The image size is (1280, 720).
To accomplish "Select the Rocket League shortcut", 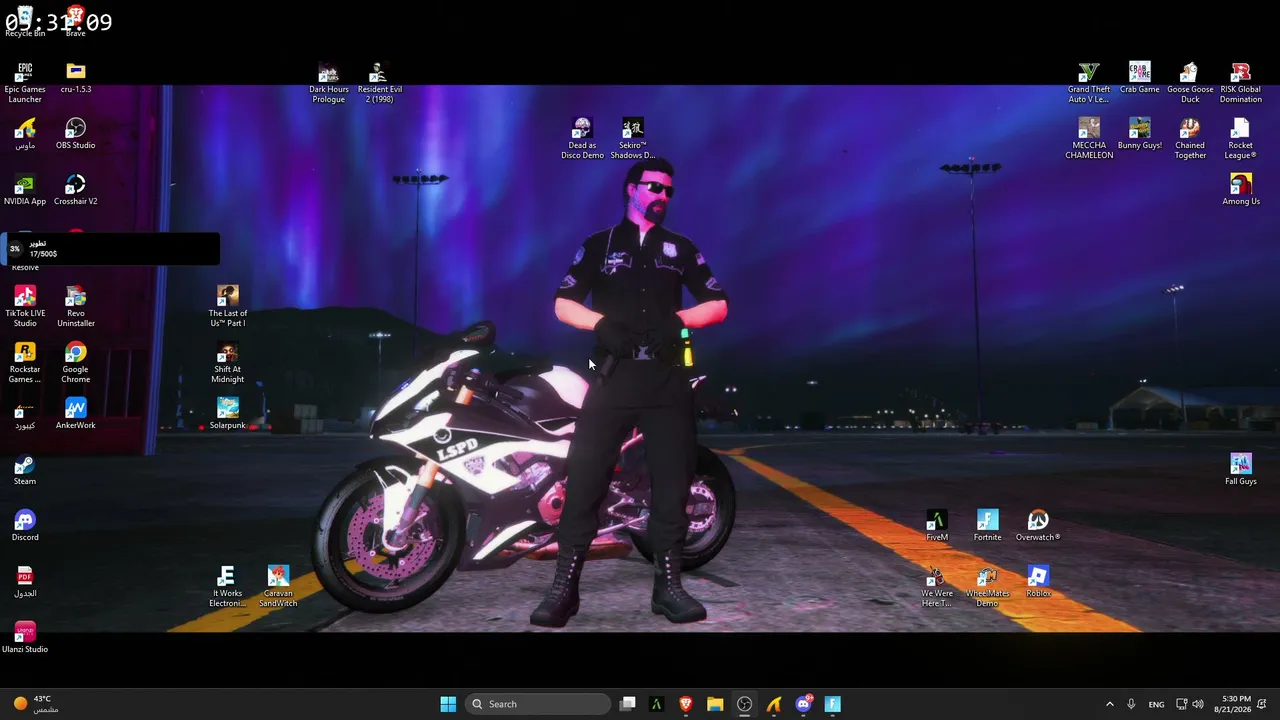I will click(x=1241, y=138).
